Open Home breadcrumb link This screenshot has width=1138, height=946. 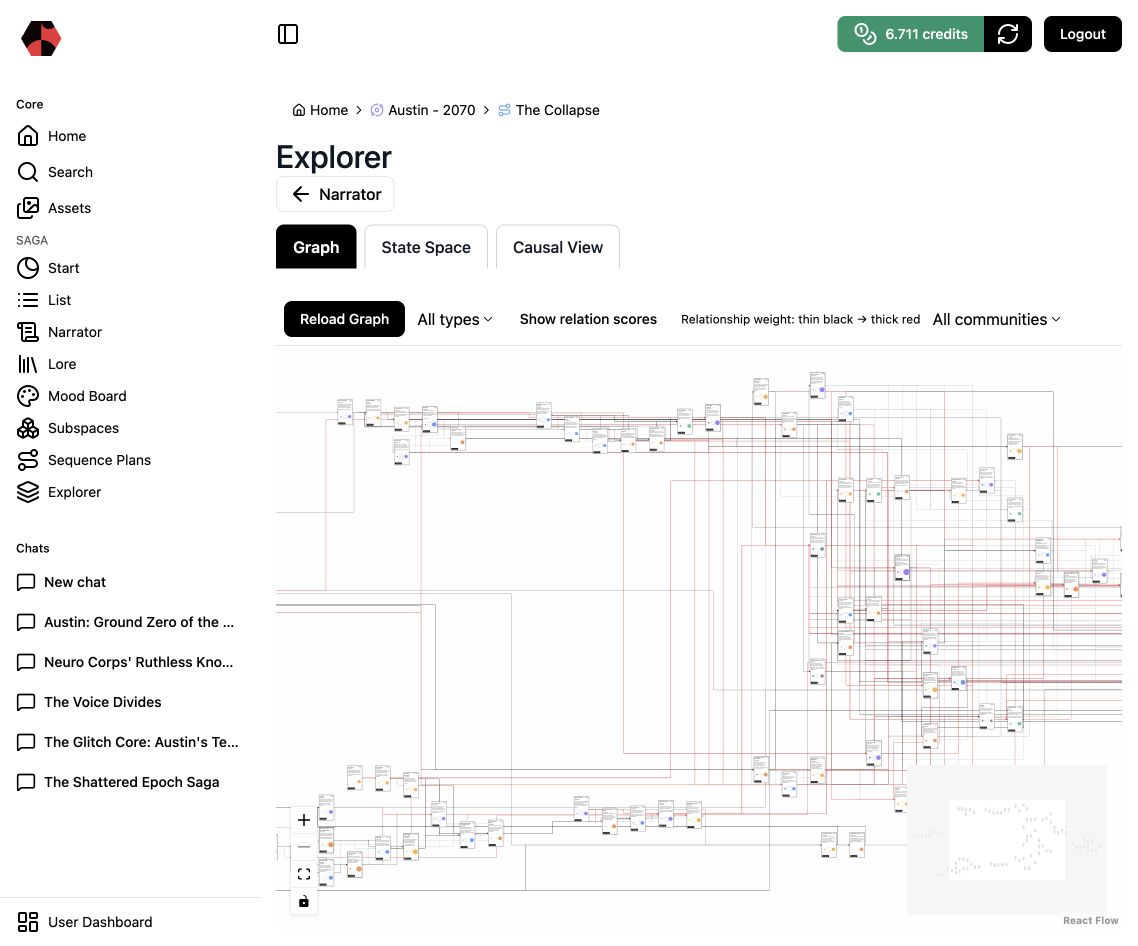click(x=329, y=110)
